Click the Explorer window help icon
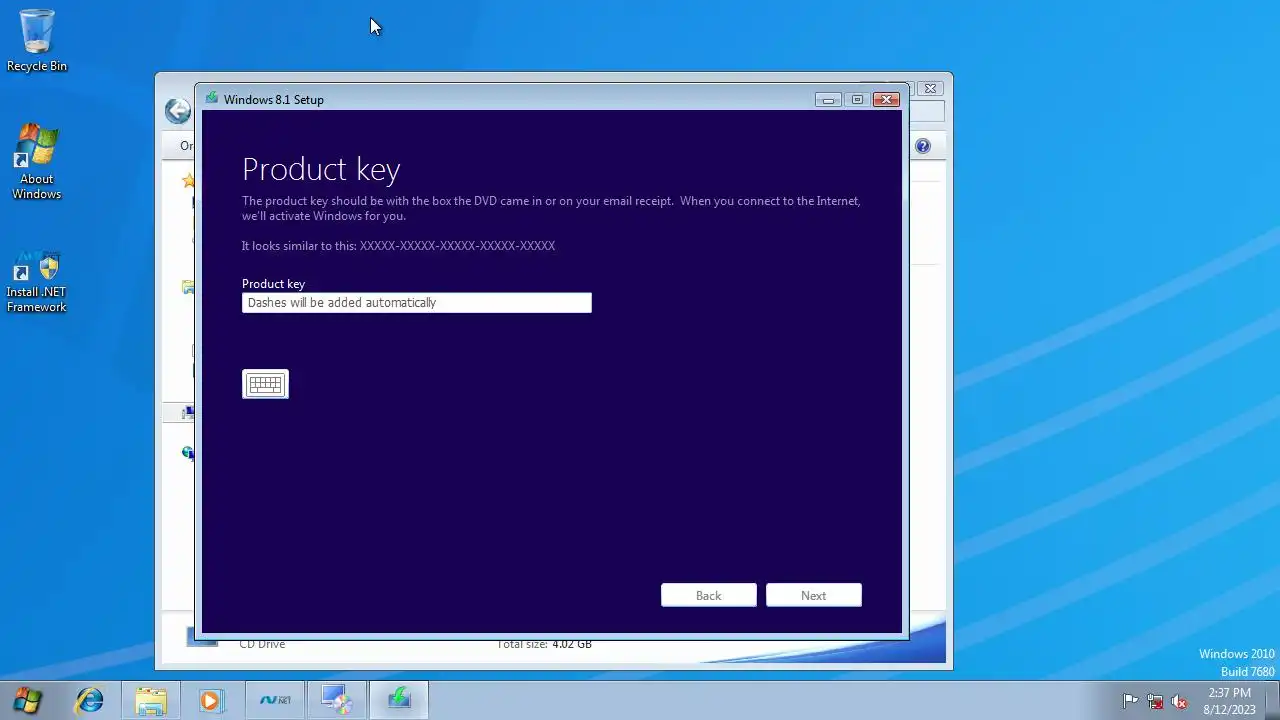Viewport: 1280px width, 720px height. point(922,146)
